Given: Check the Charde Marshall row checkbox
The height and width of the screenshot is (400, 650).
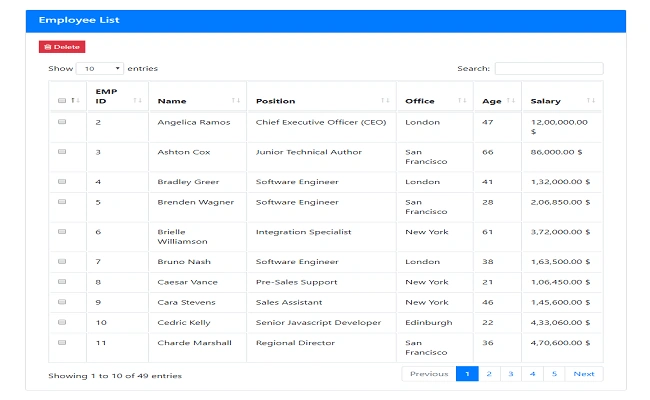Looking at the screenshot, I should point(62,343).
